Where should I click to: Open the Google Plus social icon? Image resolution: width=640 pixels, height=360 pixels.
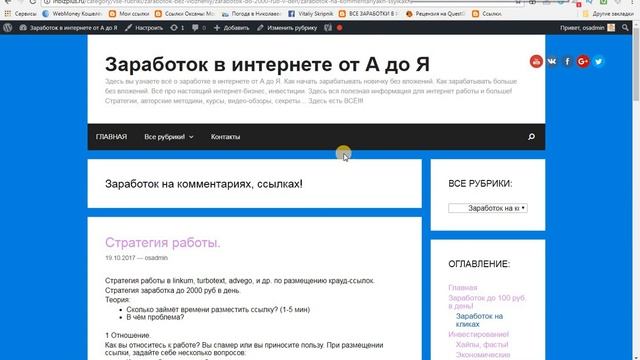click(583, 61)
